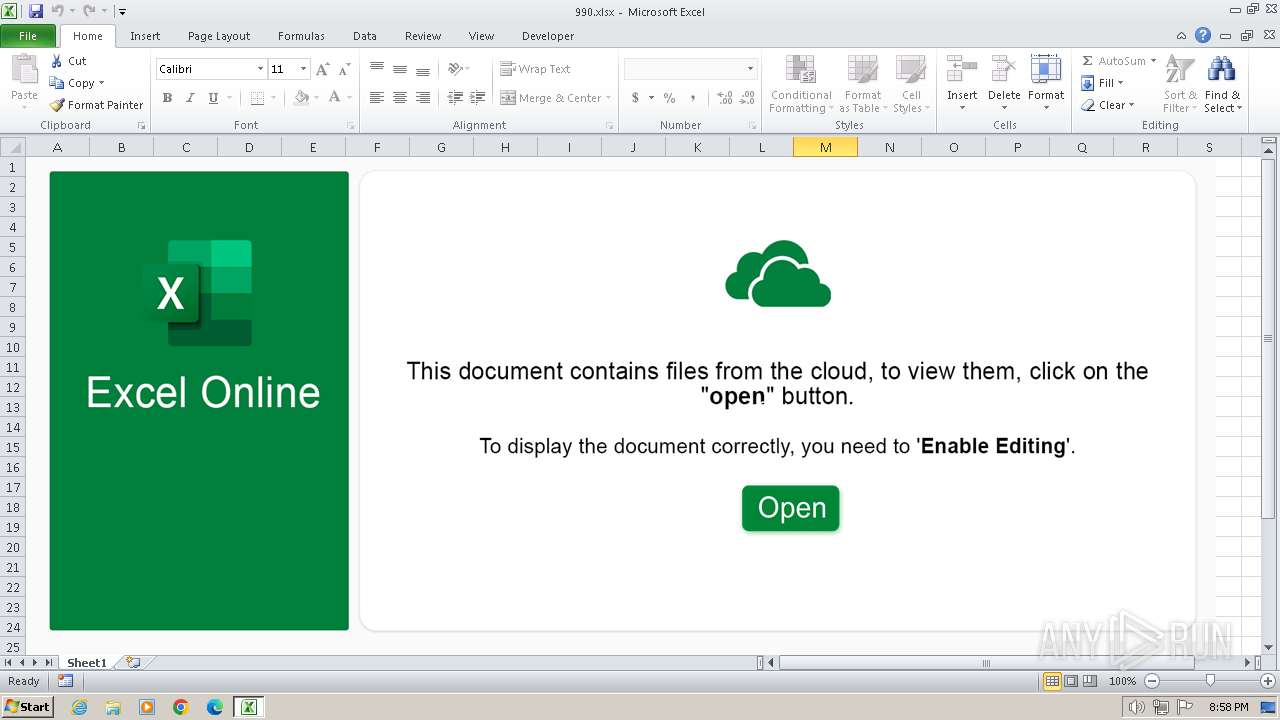
Task: Click Insert cells icon
Action: coord(962,70)
